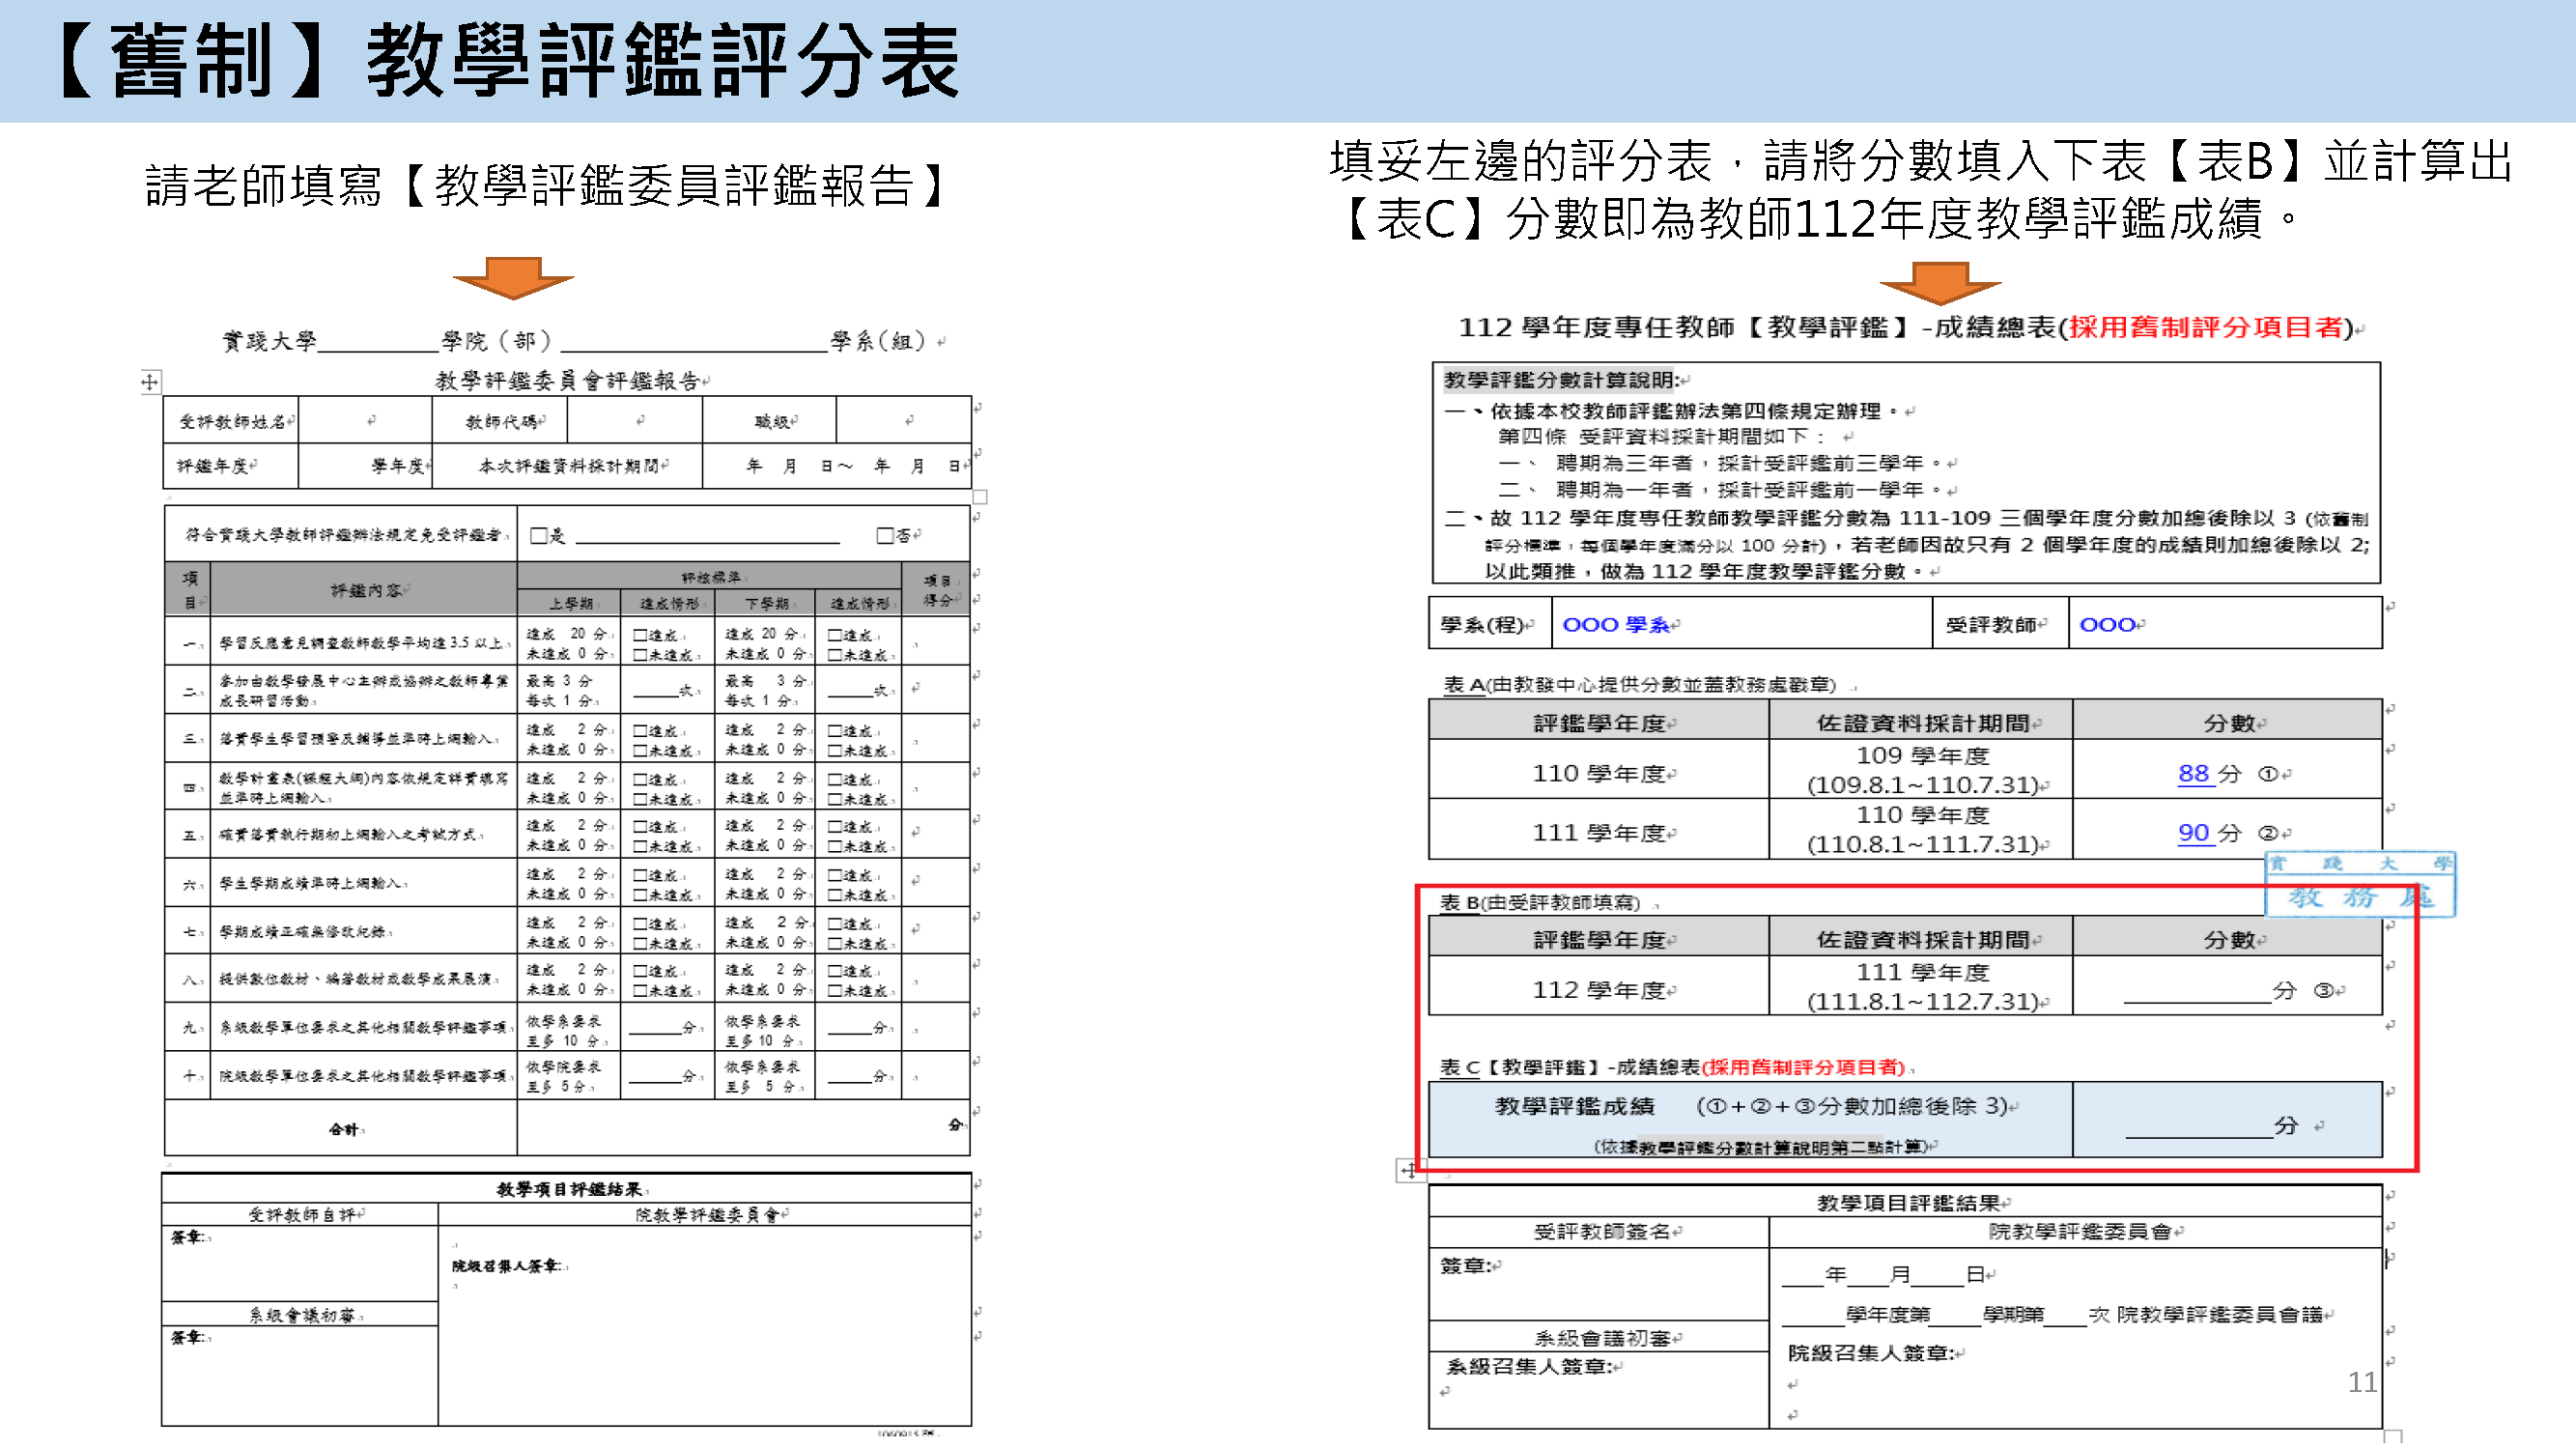Viewport: 2576px width, 1449px height.
Task: Check 下學期 達成 box in row 一
Action: (835, 635)
